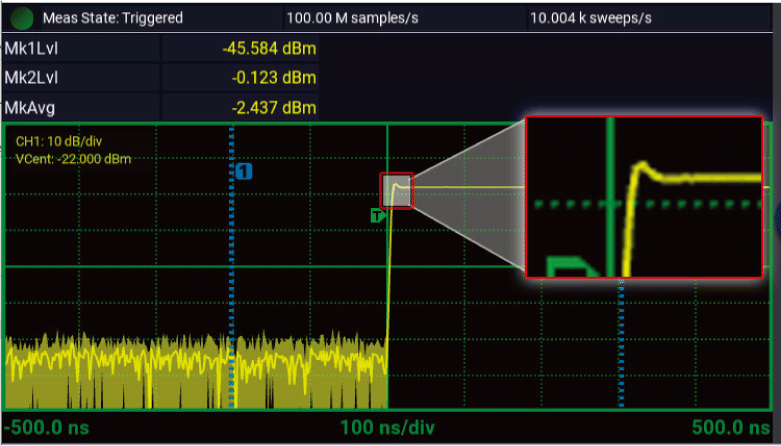
Task: Click the VCent: -22.000 dBm setting
Action: point(74,158)
